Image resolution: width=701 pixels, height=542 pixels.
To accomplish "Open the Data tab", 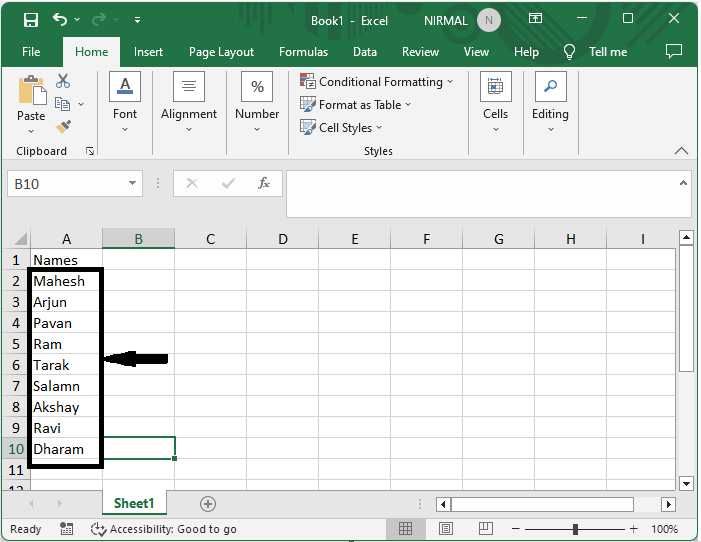I will coord(365,52).
